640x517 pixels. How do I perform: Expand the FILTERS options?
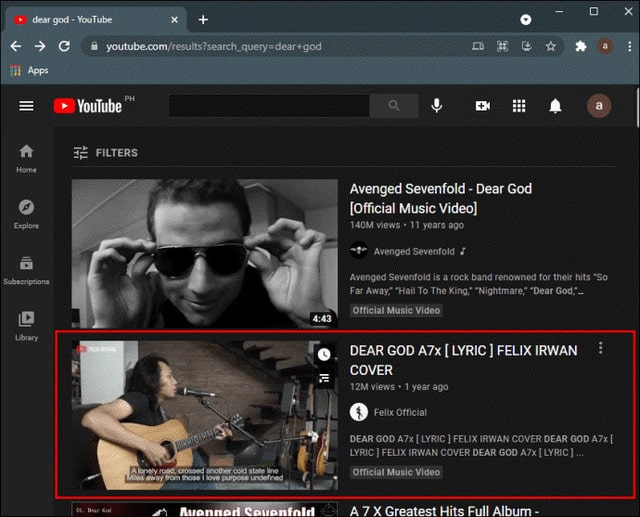[x=106, y=153]
